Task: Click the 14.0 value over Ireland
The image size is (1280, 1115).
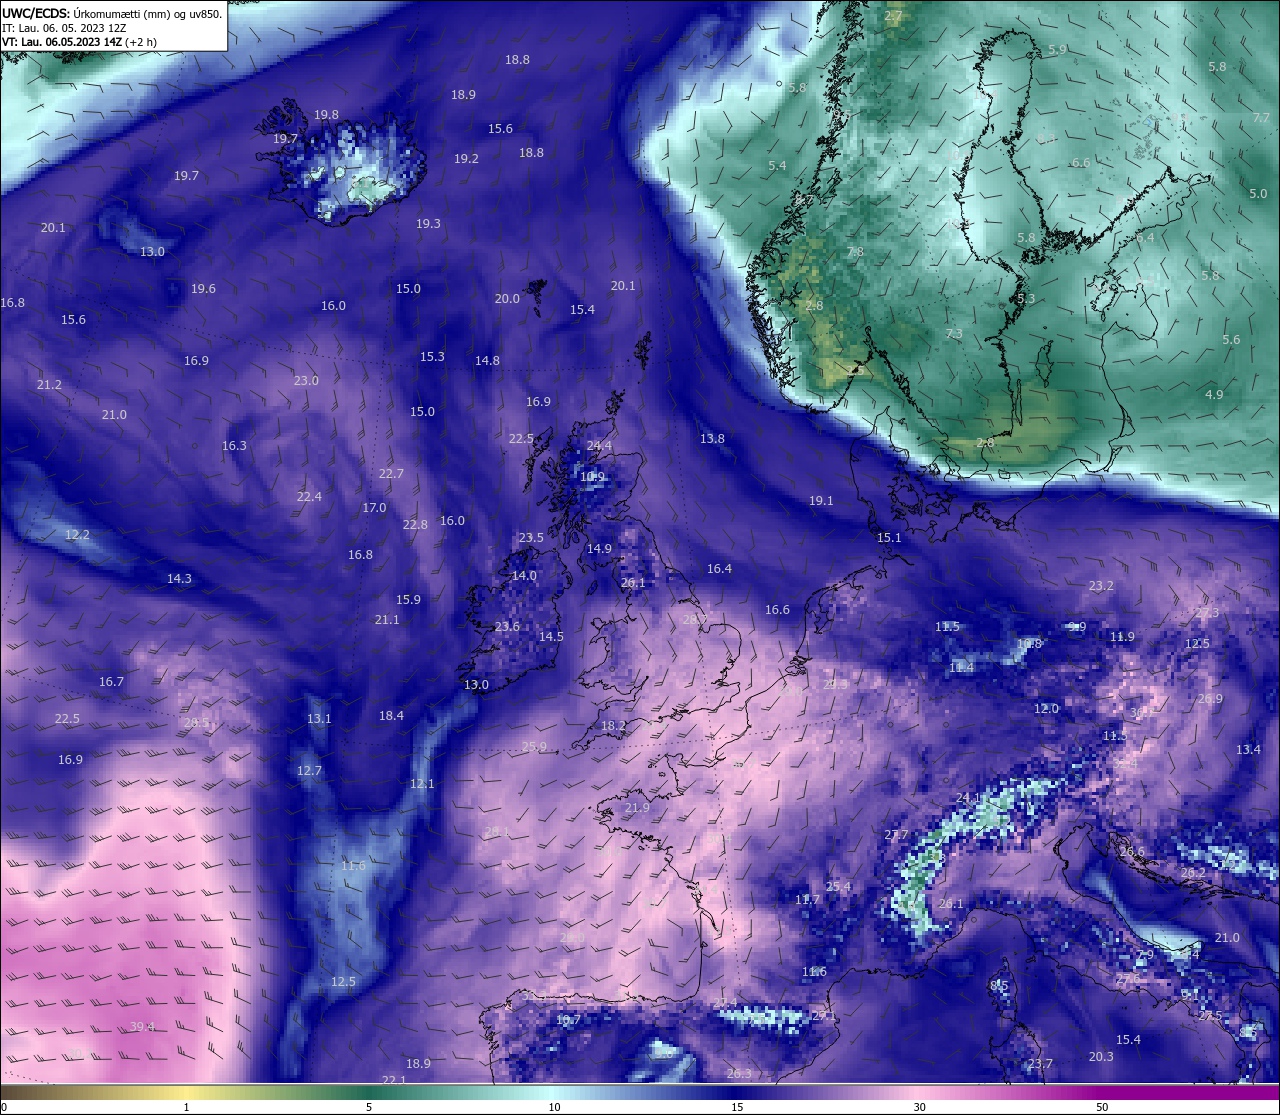Action: (524, 575)
